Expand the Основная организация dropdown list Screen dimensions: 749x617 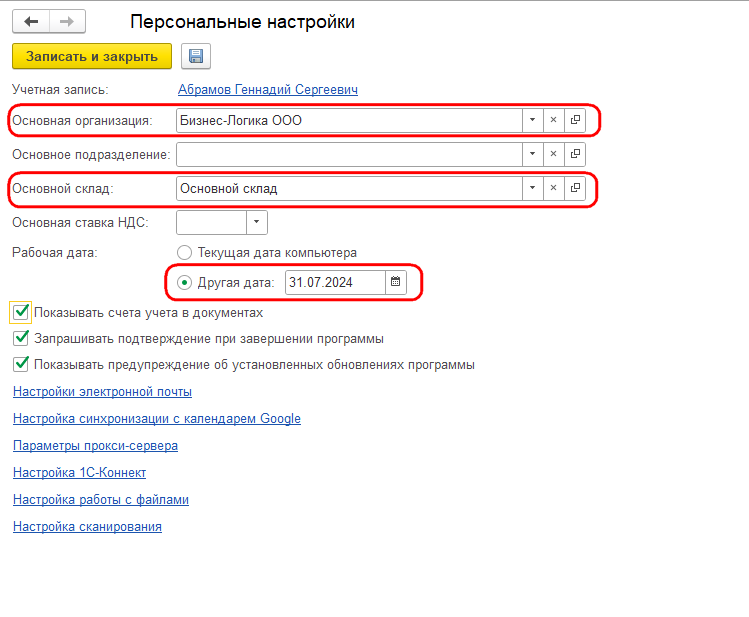[532, 120]
